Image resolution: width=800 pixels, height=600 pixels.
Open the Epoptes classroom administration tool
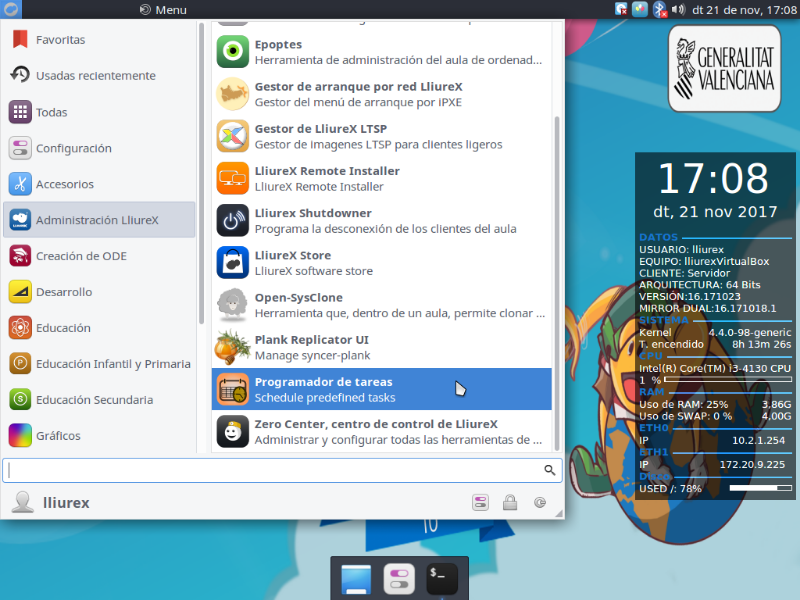[381, 52]
